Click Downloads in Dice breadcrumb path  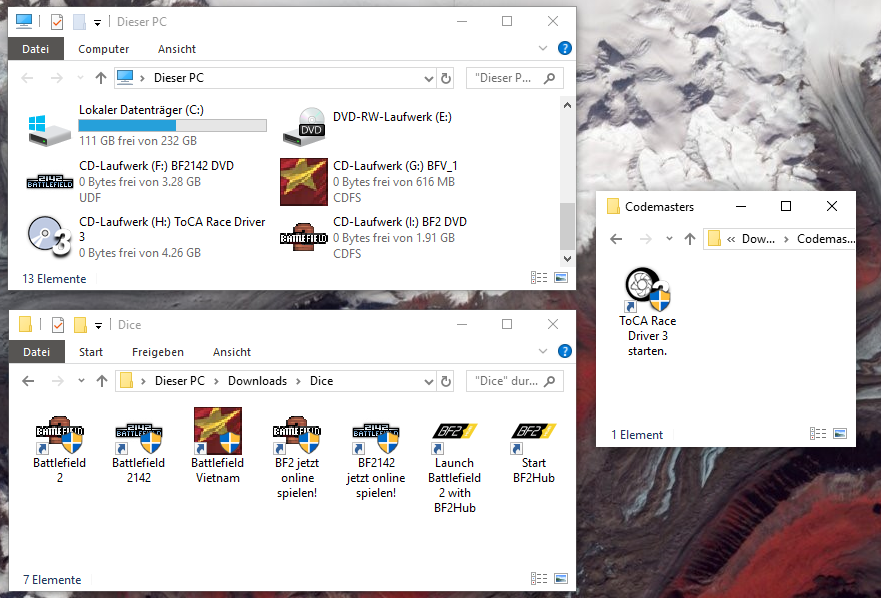(x=257, y=381)
